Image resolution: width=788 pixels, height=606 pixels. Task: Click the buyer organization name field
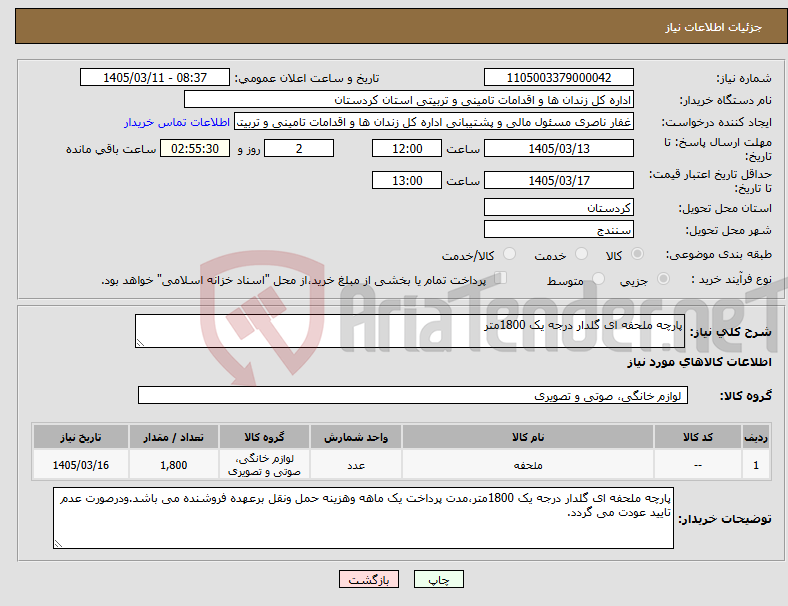[x=409, y=99]
